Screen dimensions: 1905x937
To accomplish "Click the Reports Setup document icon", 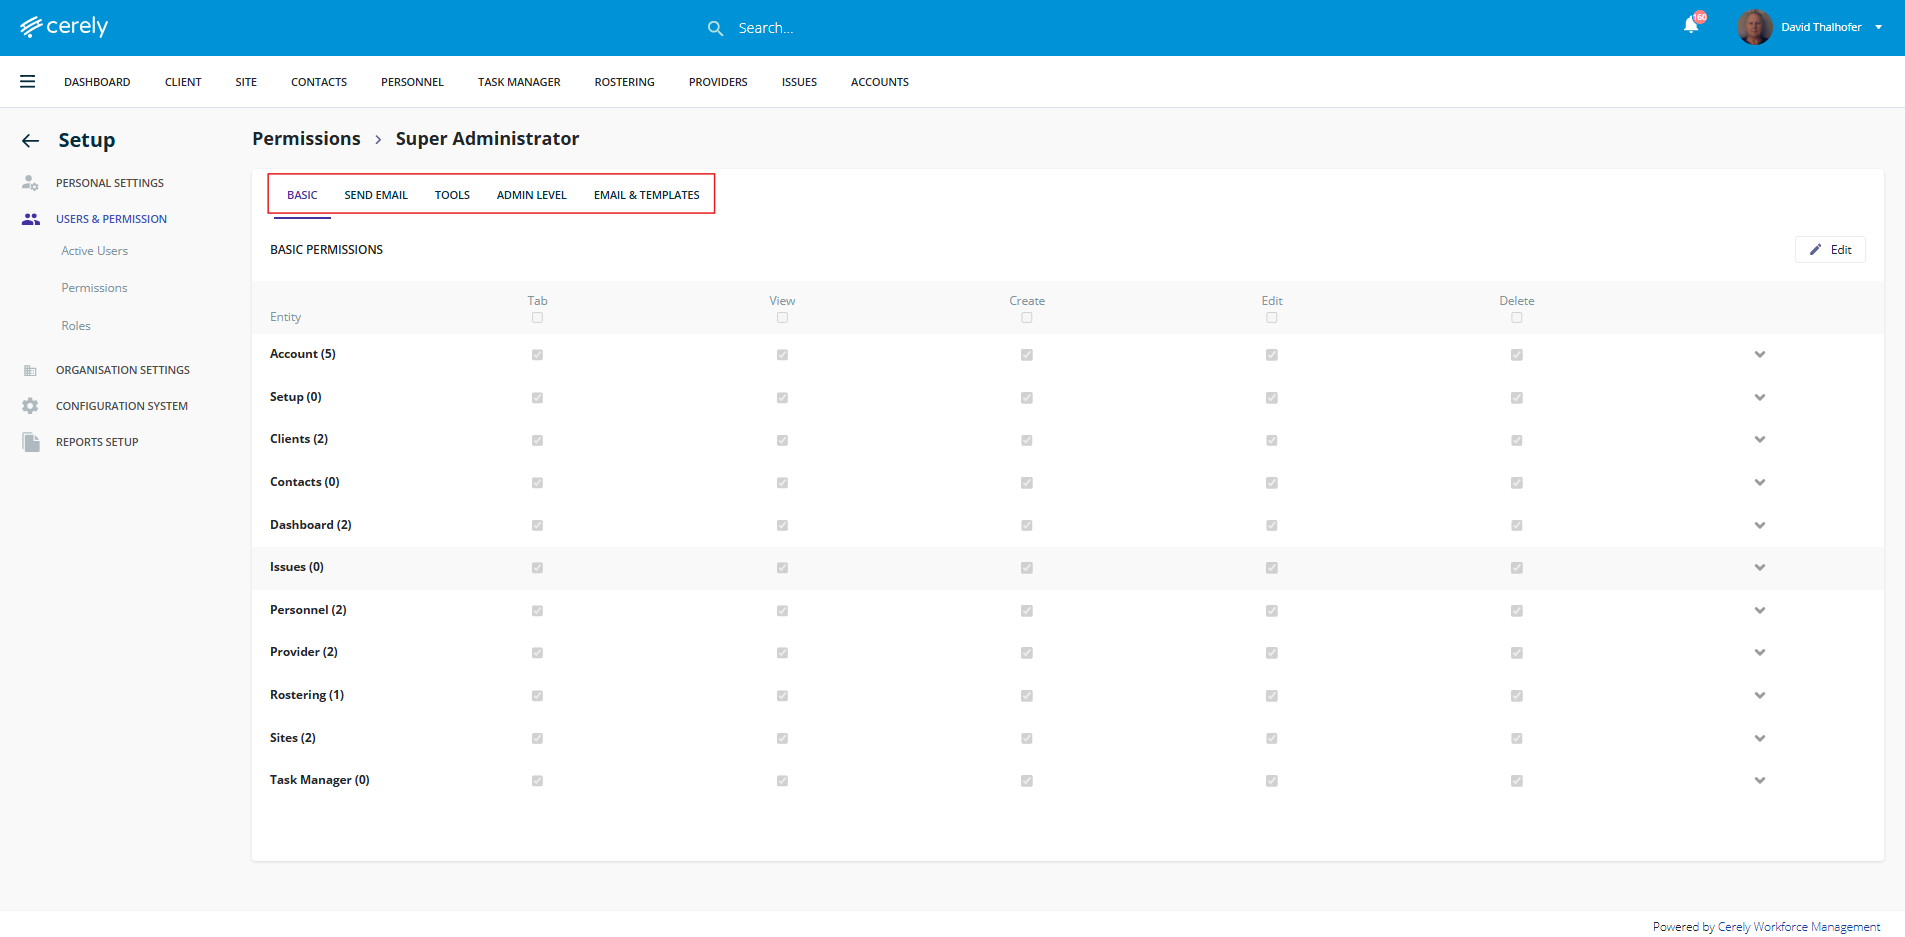I will (31, 442).
